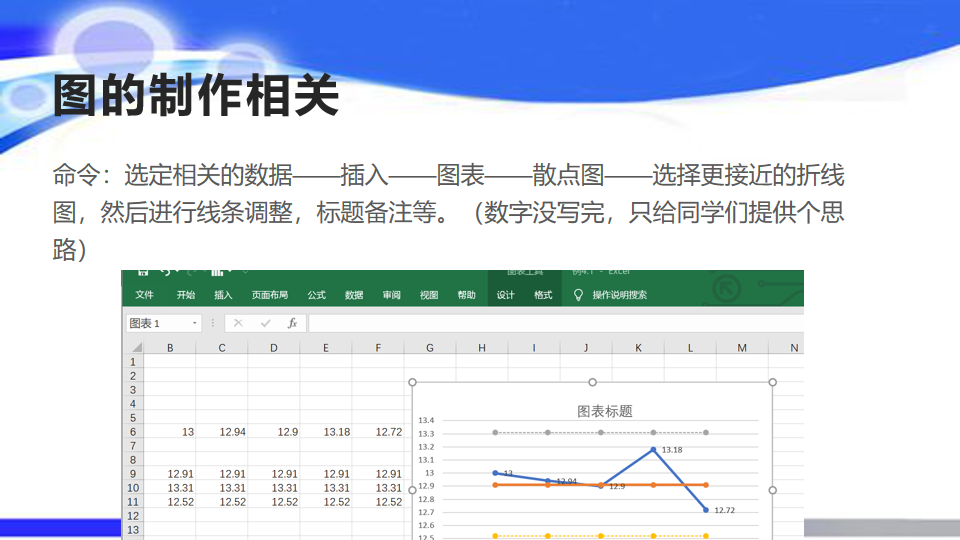
Task: Click the 12.72 data label on chart
Action: tap(724, 510)
